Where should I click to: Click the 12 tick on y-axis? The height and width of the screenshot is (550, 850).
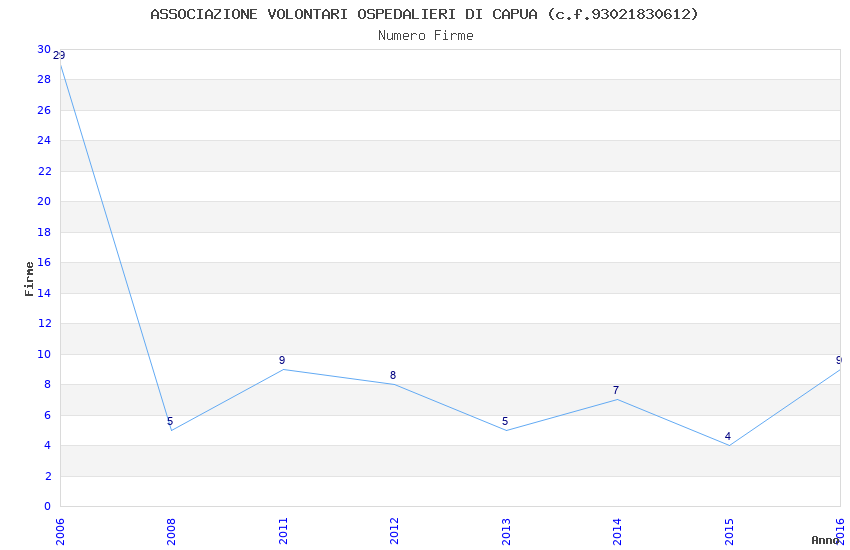click(44, 323)
